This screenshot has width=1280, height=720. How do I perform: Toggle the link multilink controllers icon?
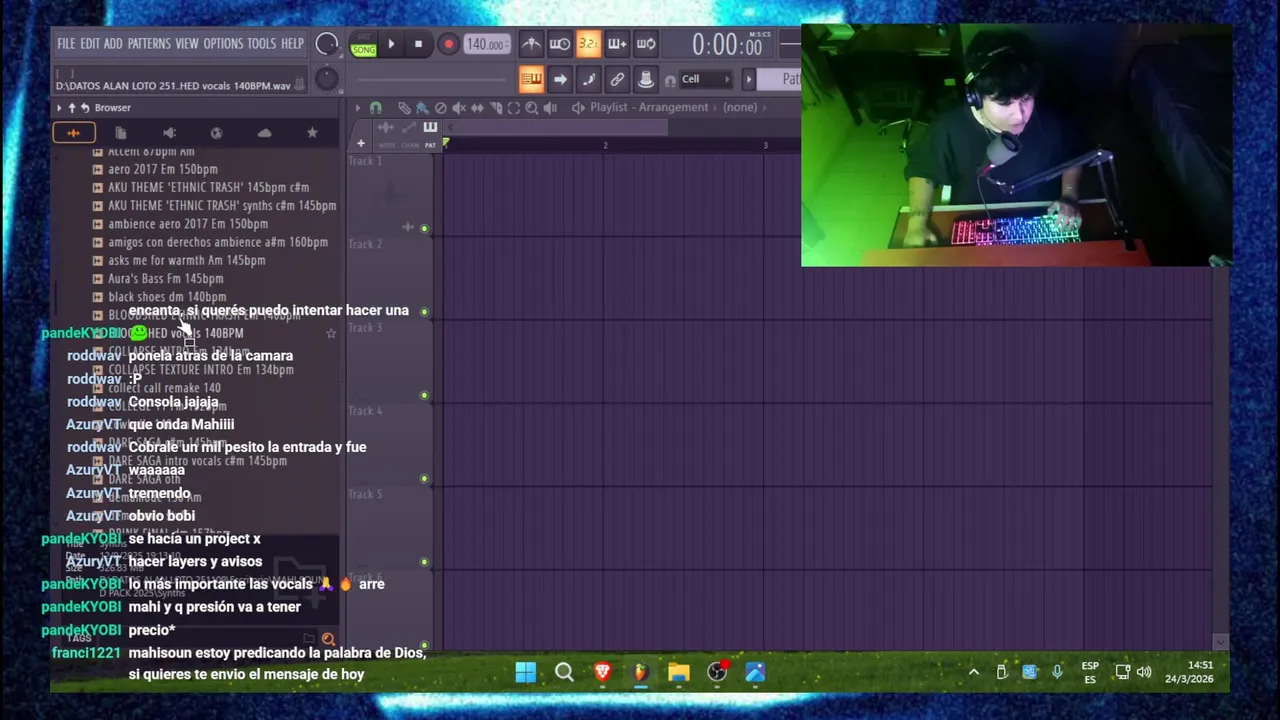point(617,79)
